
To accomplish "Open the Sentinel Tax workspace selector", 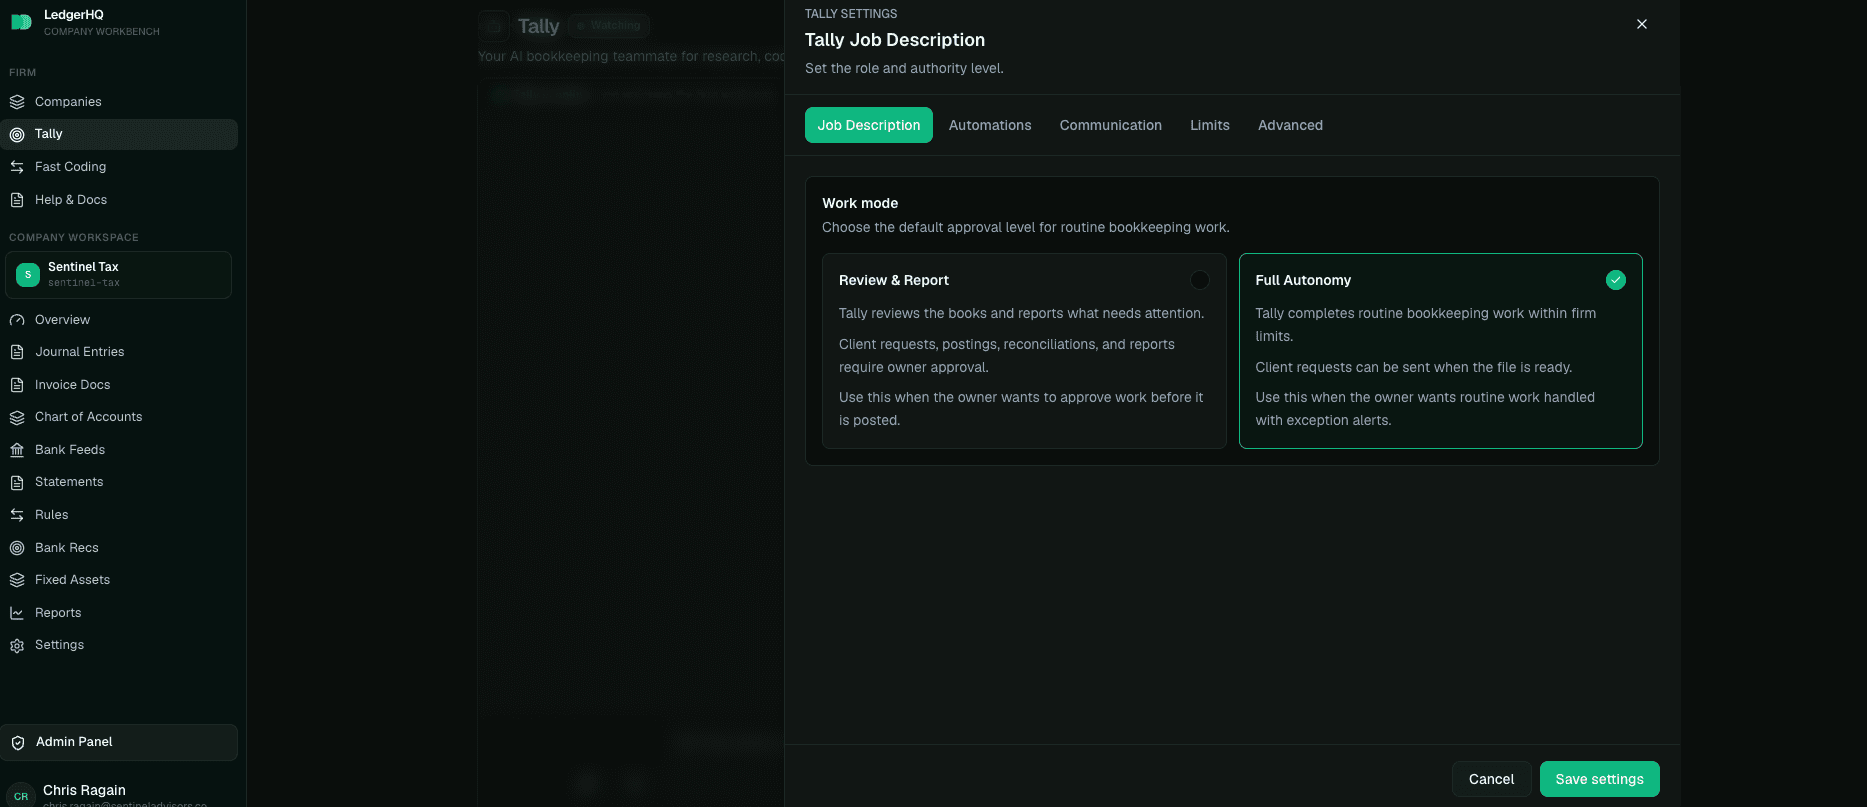I will [x=118, y=275].
